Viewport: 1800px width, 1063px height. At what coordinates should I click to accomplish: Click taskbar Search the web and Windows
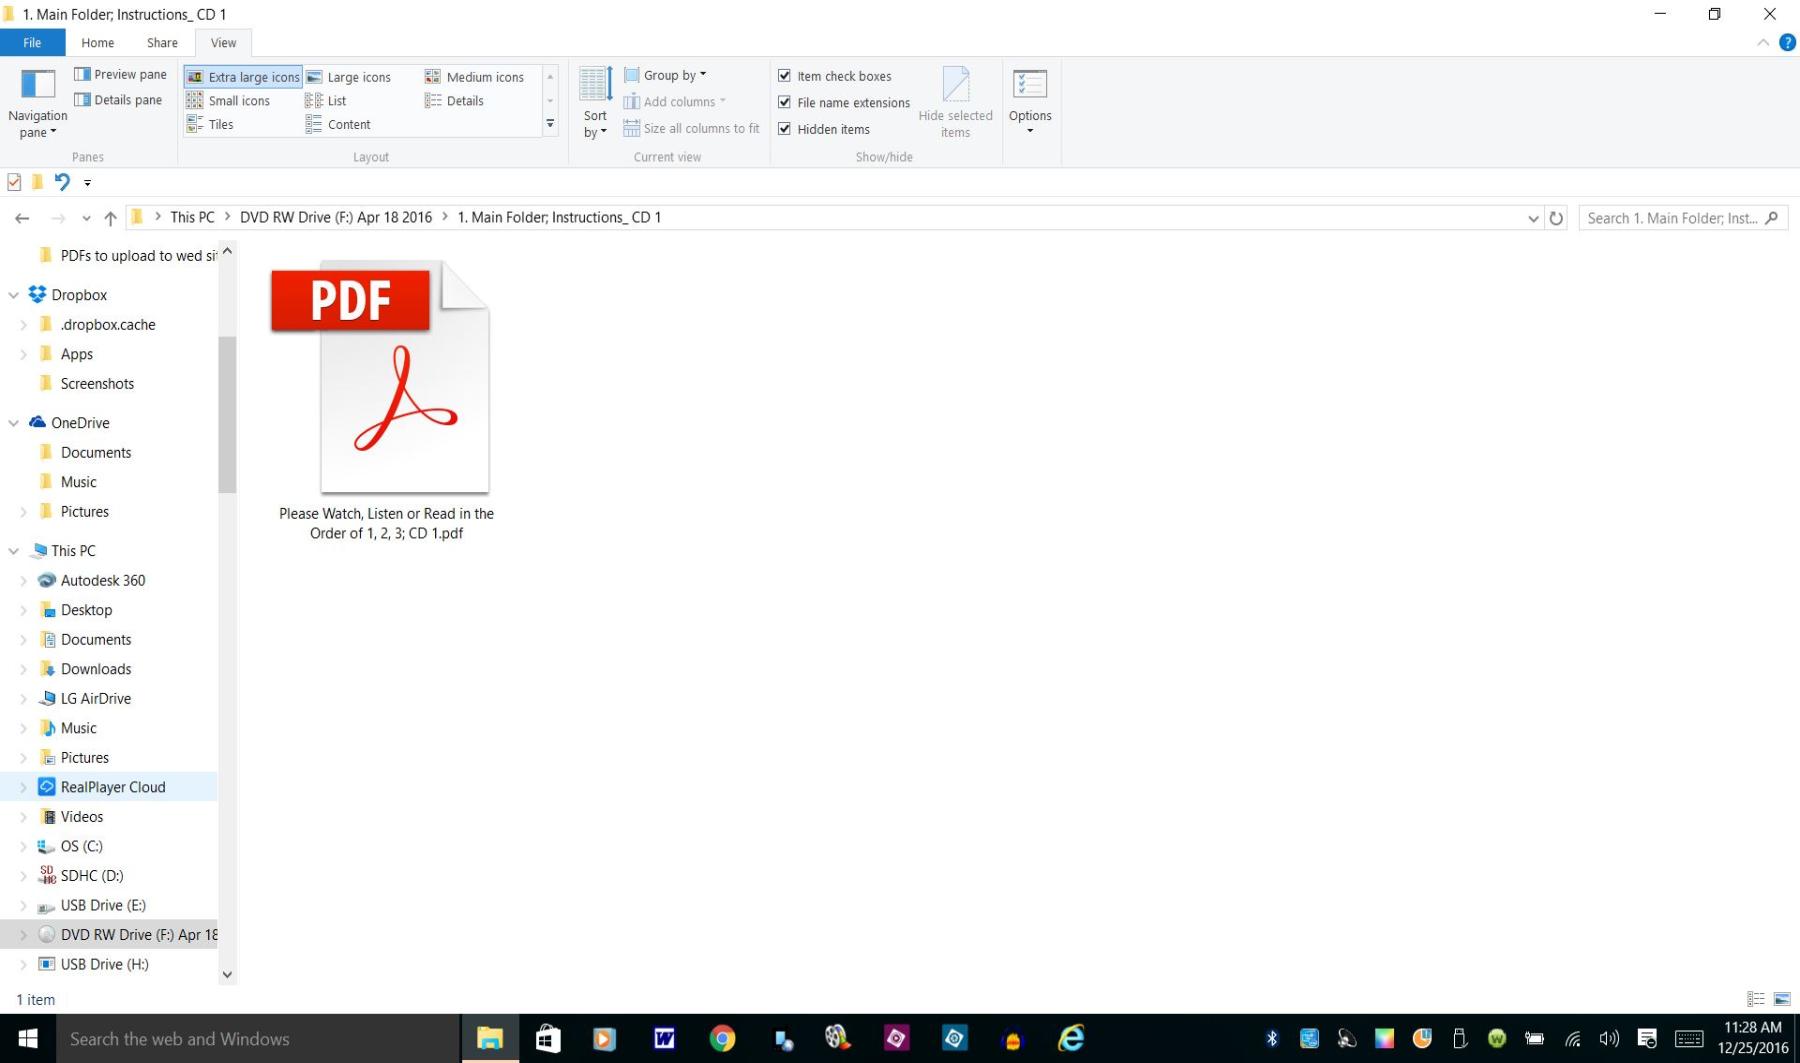tap(257, 1039)
